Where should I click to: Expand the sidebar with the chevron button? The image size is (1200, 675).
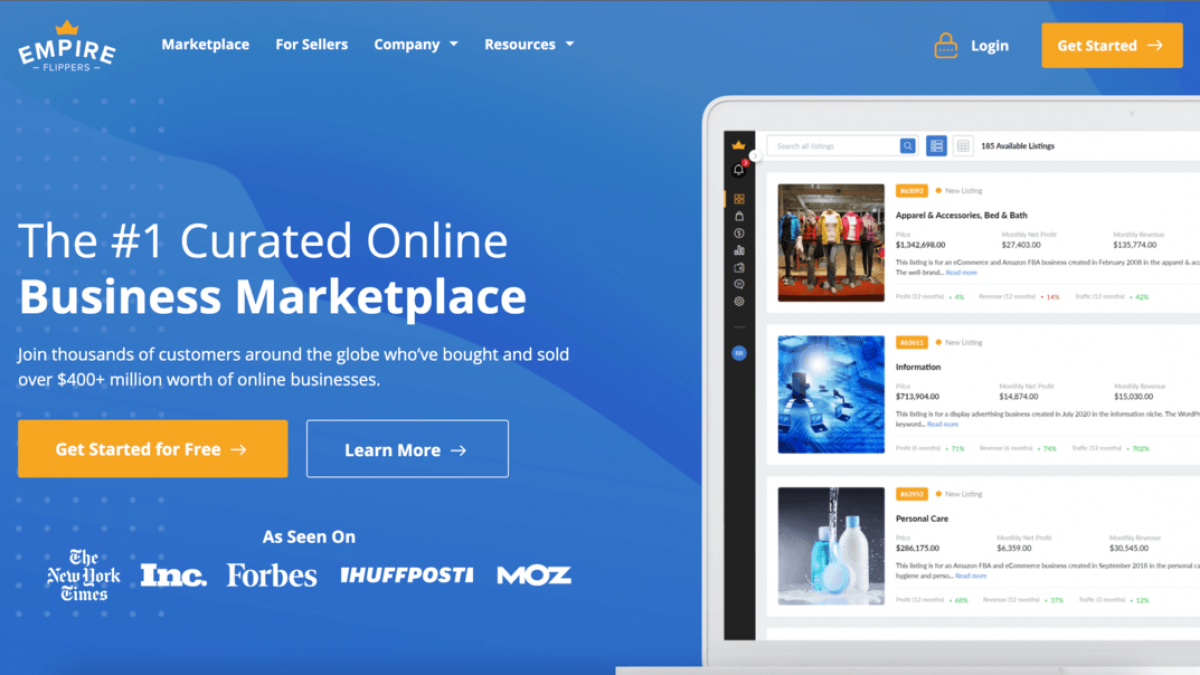click(755, 156)
